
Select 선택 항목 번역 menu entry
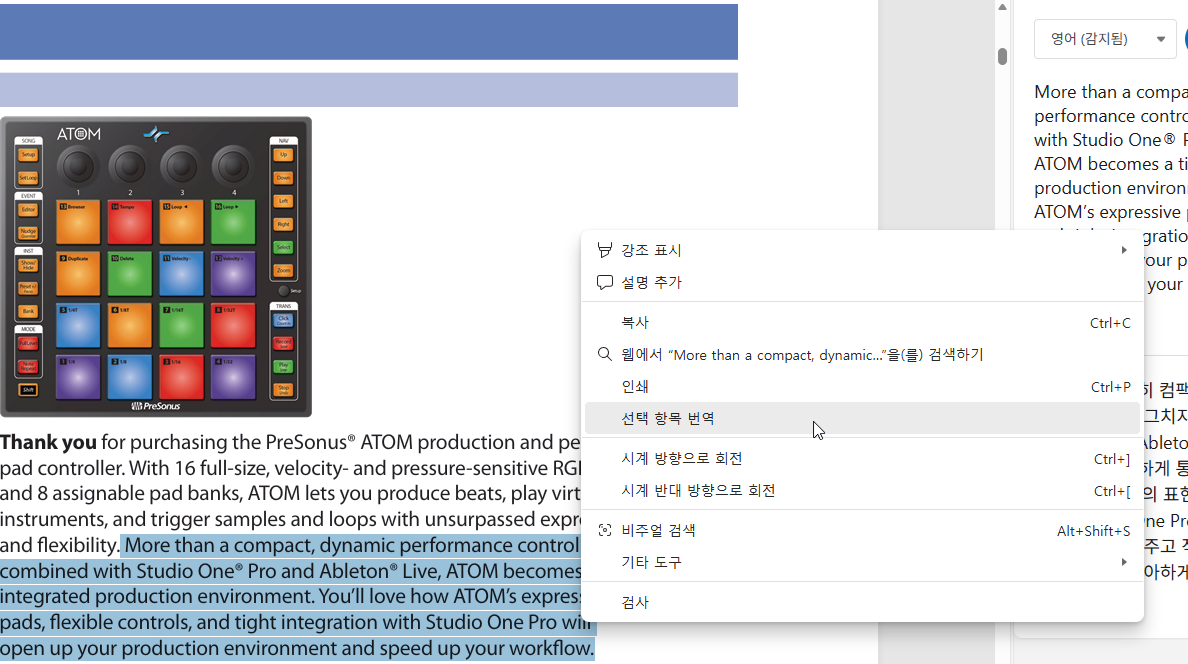[668, 418]
